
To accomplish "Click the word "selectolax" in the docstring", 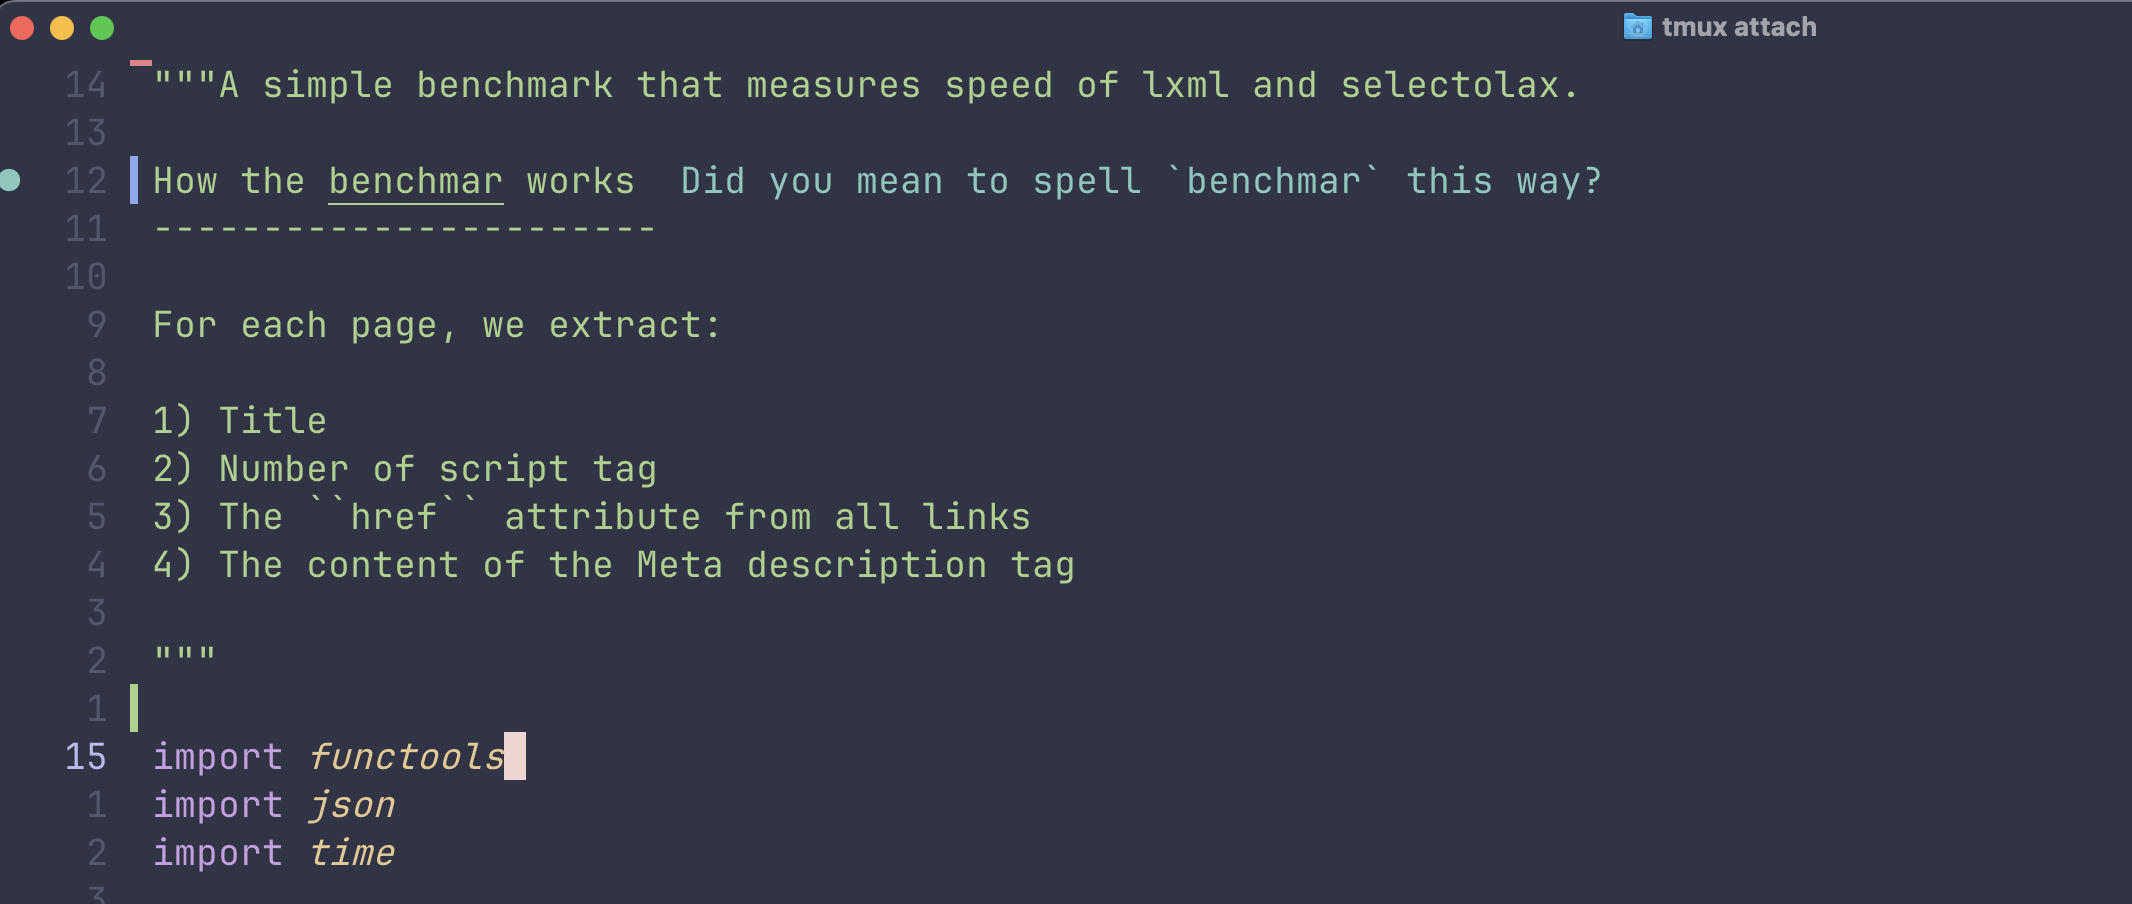I will click(1449, 85).
